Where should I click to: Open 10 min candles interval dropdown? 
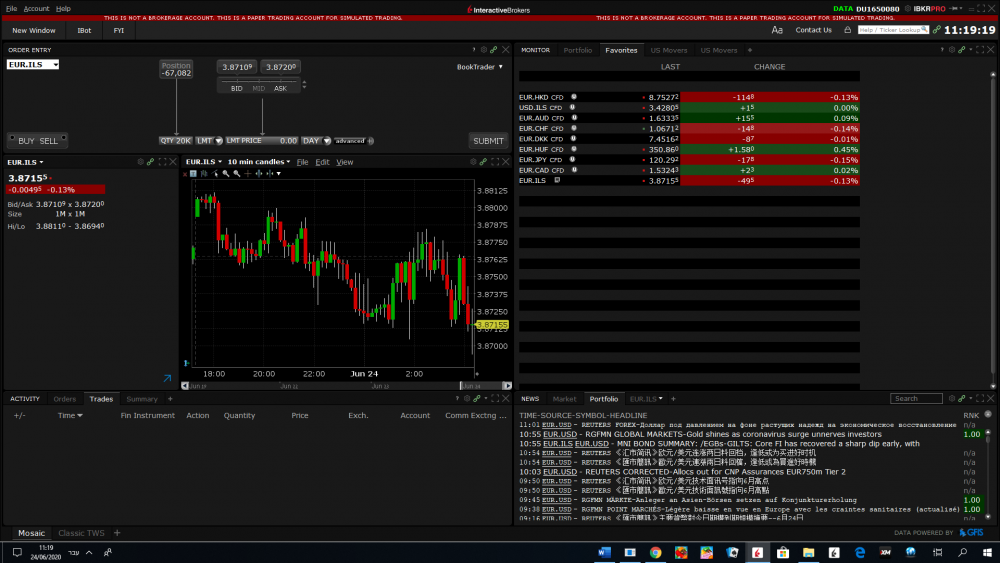pyautogui.click(x=258, y=162)
